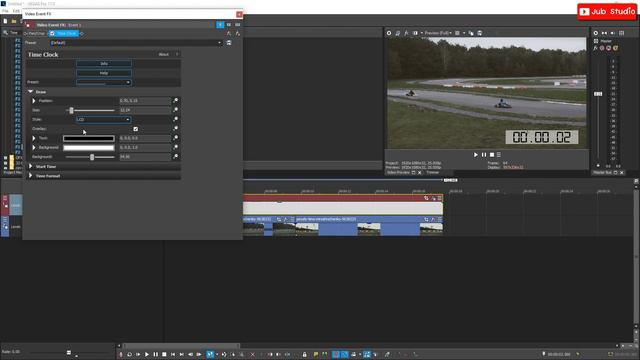Viewport: 640px width, 360px height.
Task: Click the Delete X icon in the bottom toolbar
Action: [x=252, y=354]
